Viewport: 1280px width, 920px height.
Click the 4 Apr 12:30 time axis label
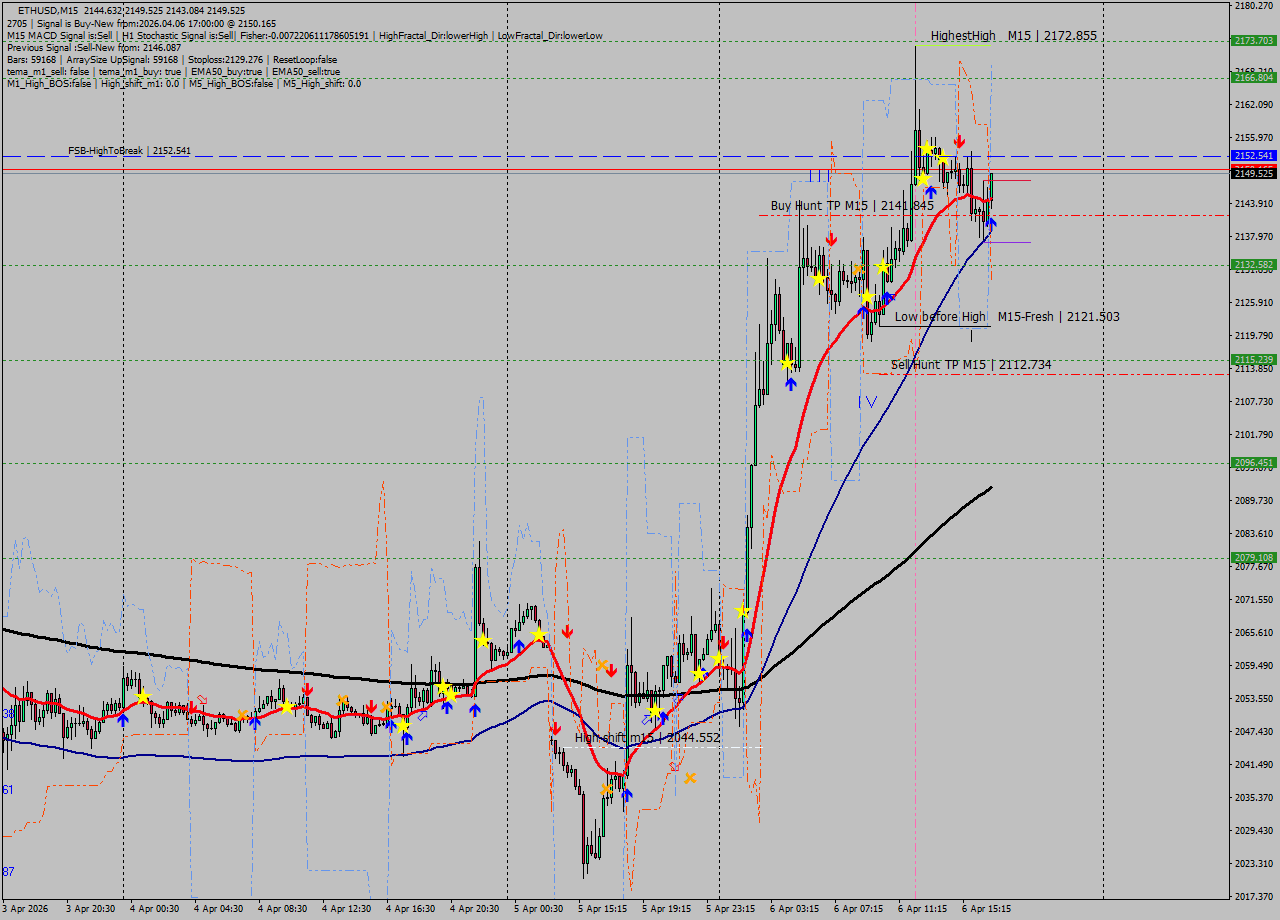350,909
